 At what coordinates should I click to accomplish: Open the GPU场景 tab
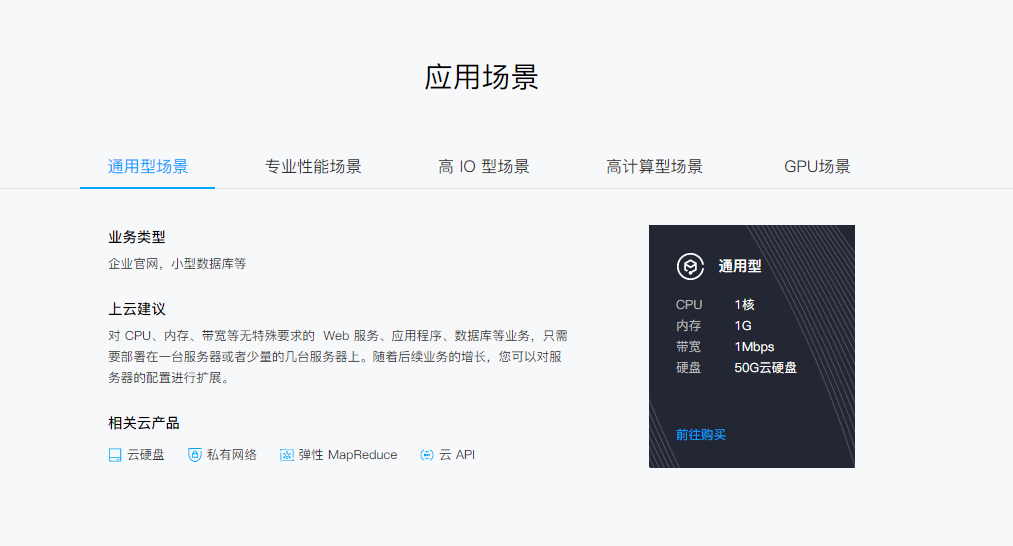click(x=817, y=167)
